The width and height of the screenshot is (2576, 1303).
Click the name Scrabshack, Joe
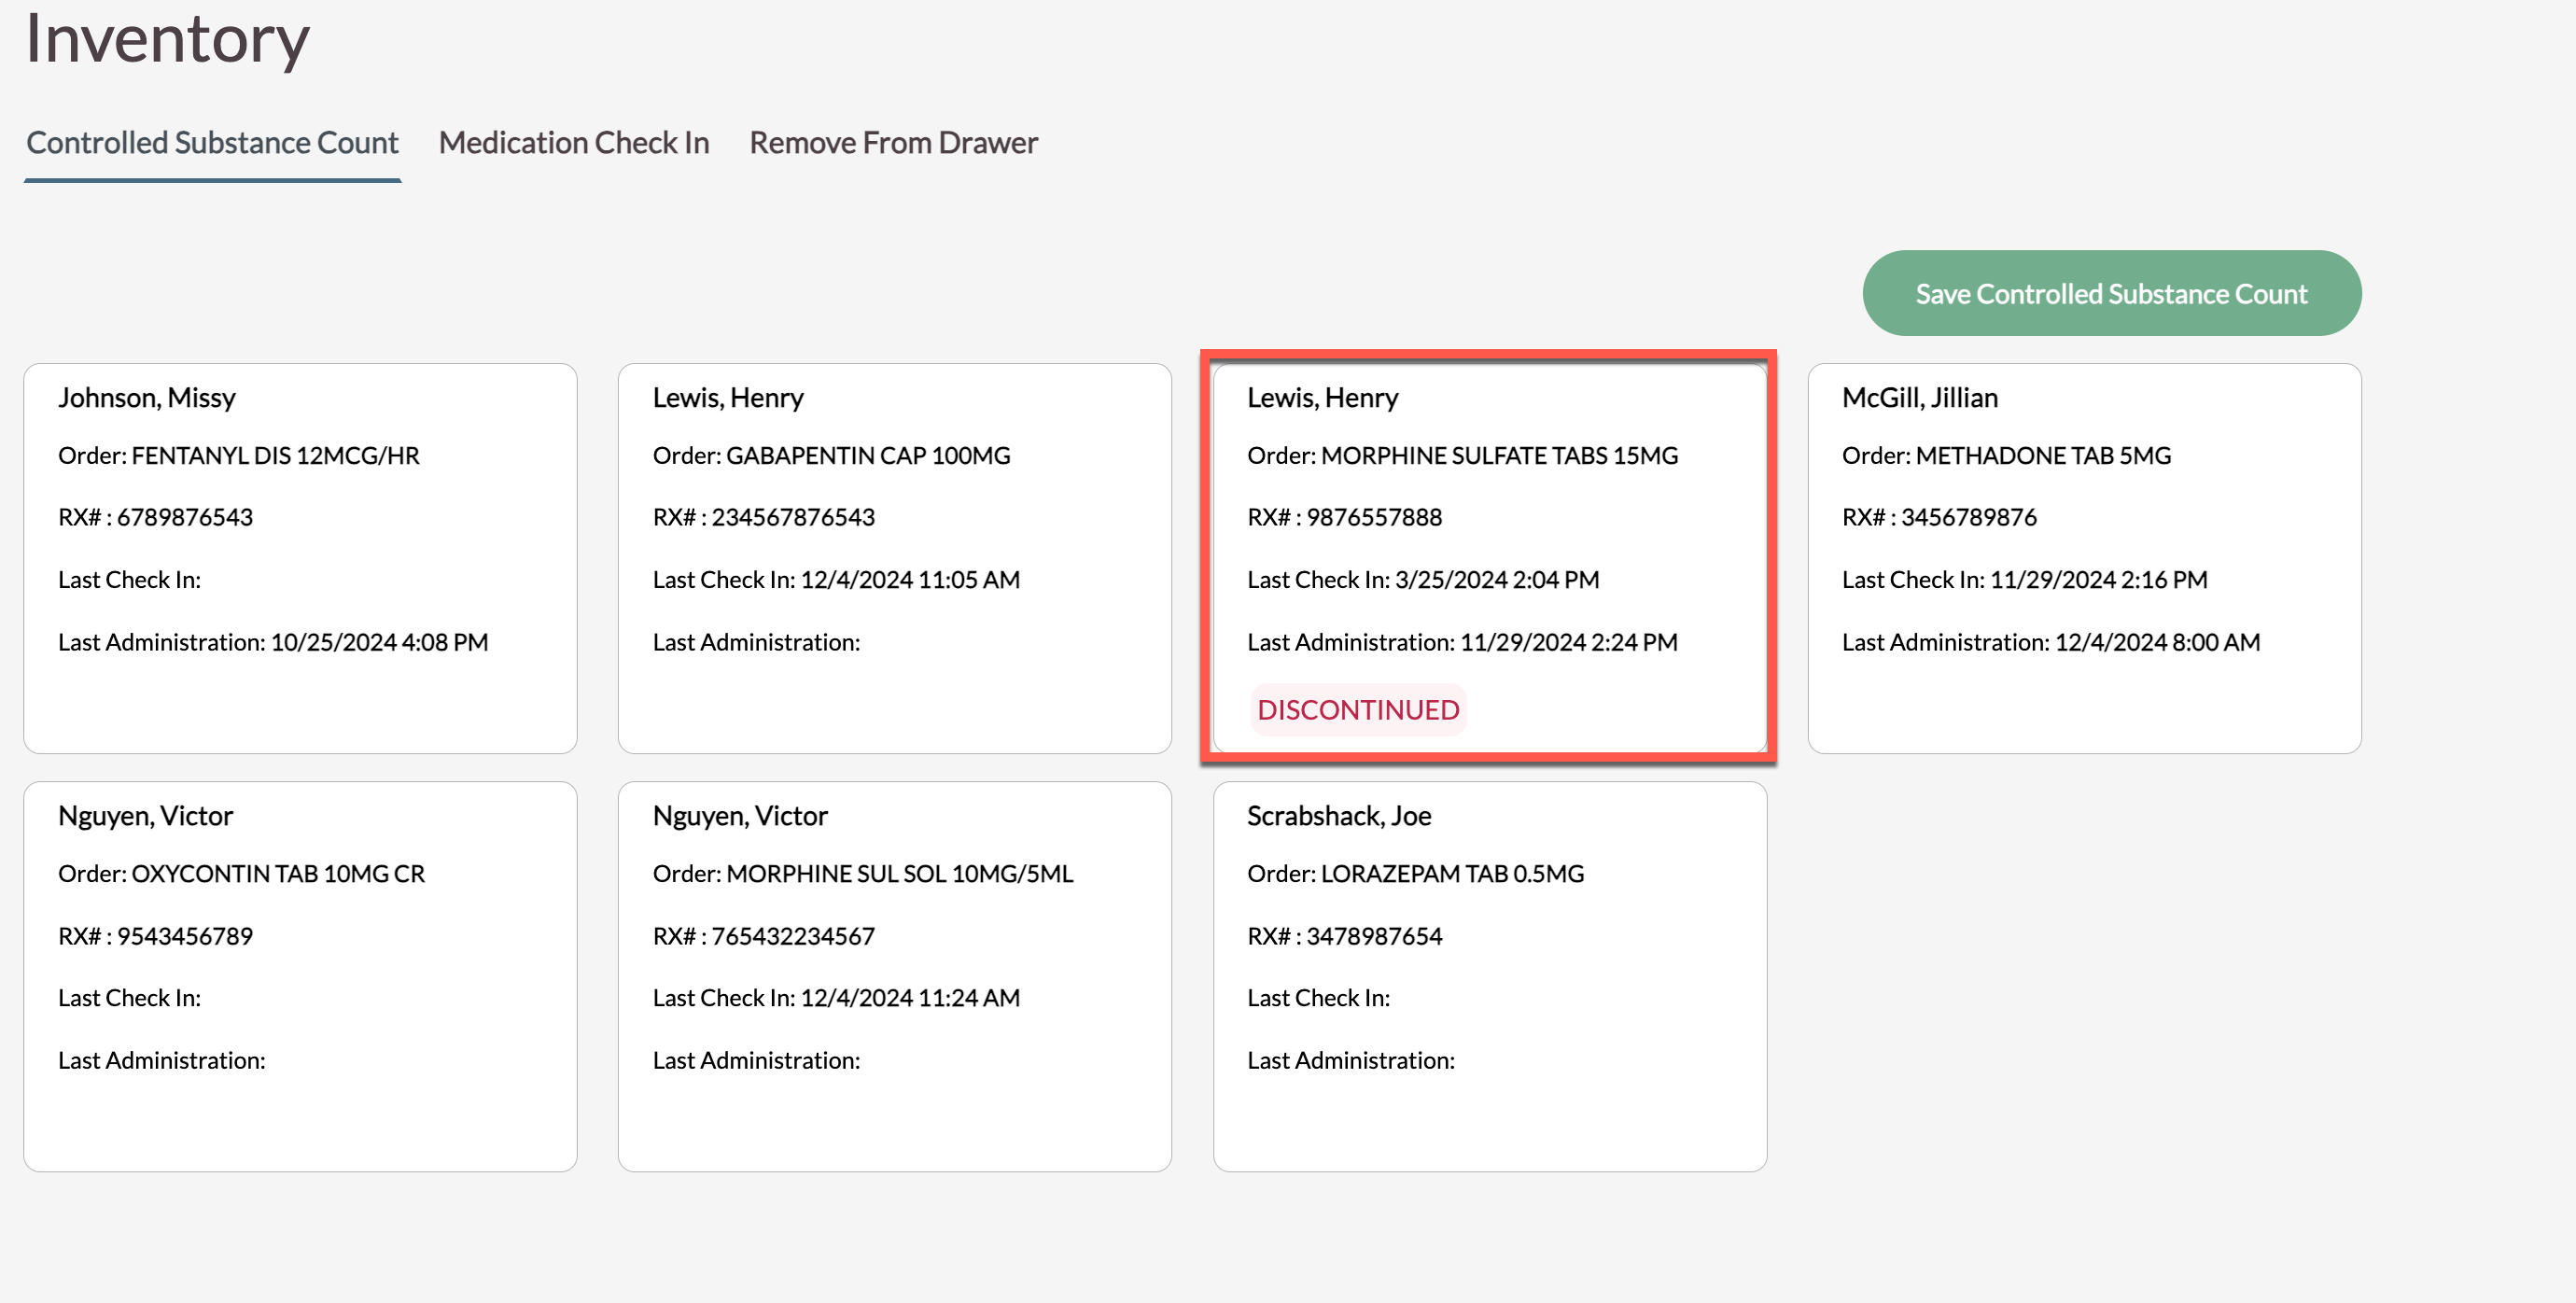(1338, 816)
